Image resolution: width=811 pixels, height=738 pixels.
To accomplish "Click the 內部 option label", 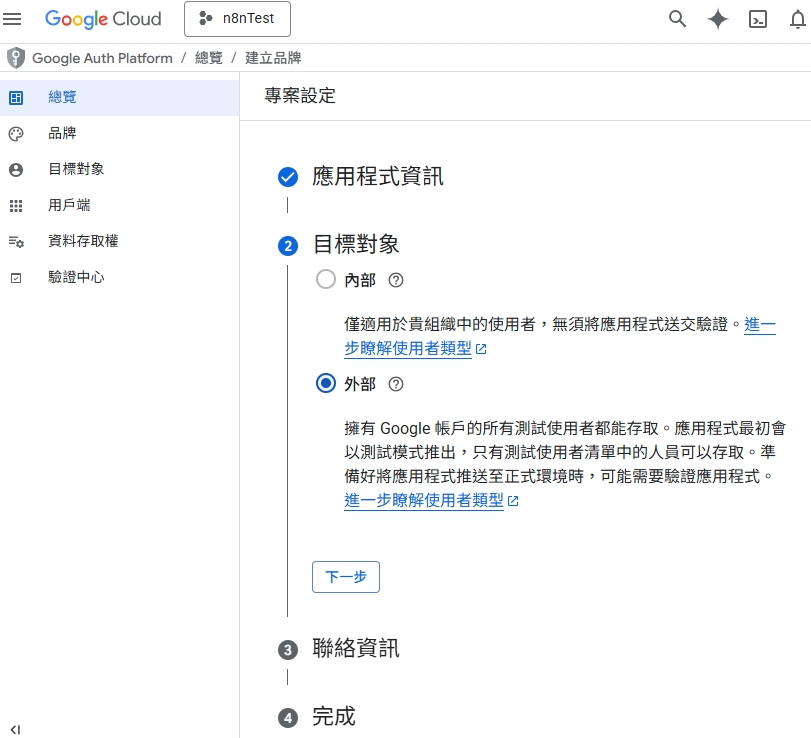I will [360, 280].
